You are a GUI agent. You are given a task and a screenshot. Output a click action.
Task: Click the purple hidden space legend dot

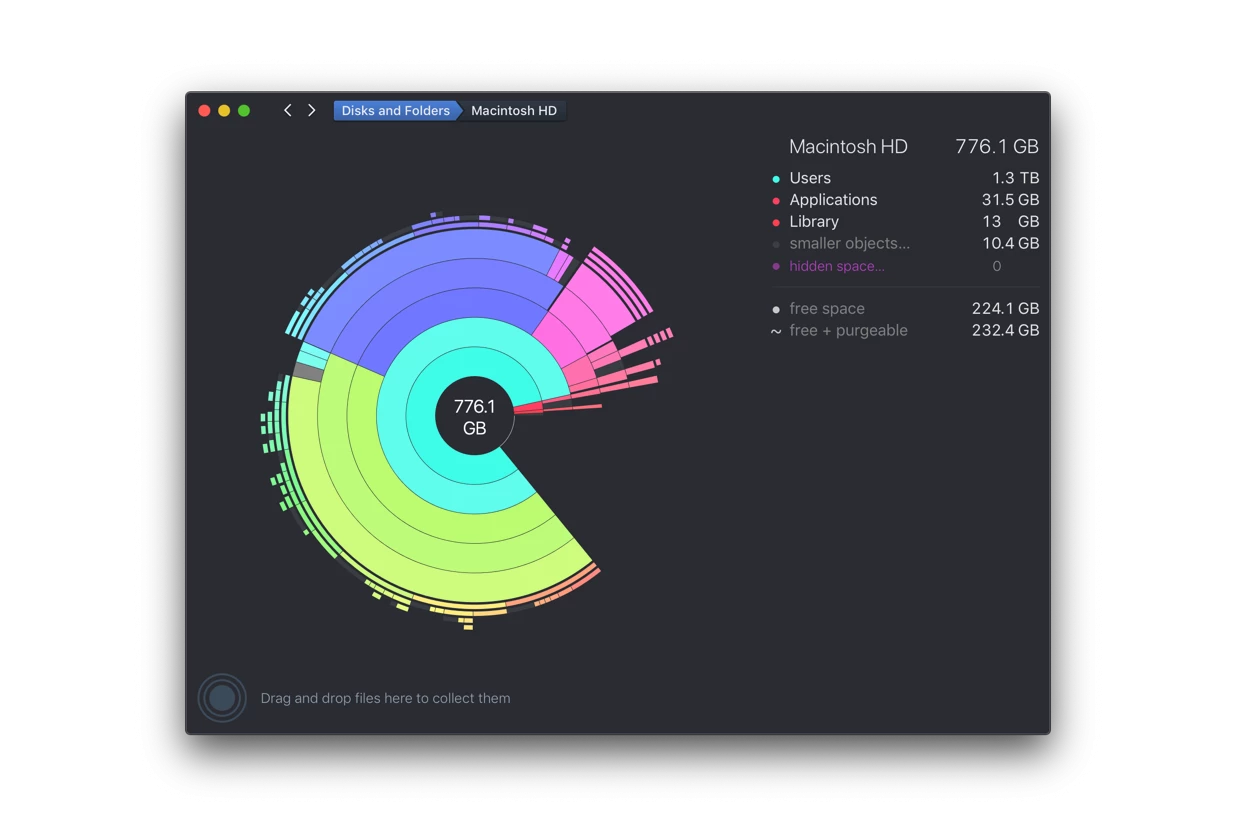pyautogui.click(x=776, y=267)
